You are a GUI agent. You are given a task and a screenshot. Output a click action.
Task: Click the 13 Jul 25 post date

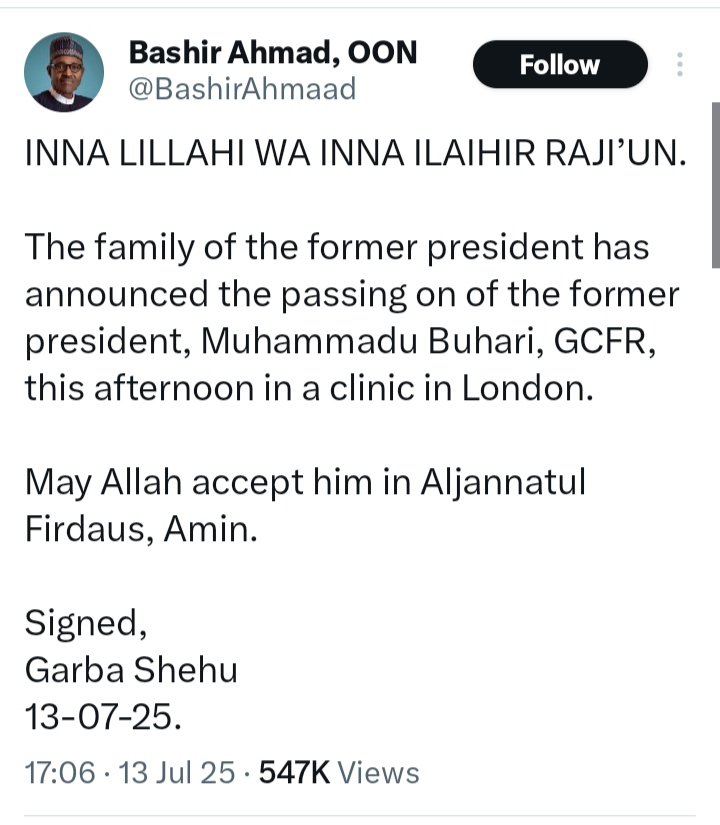[x=177, y=772]
